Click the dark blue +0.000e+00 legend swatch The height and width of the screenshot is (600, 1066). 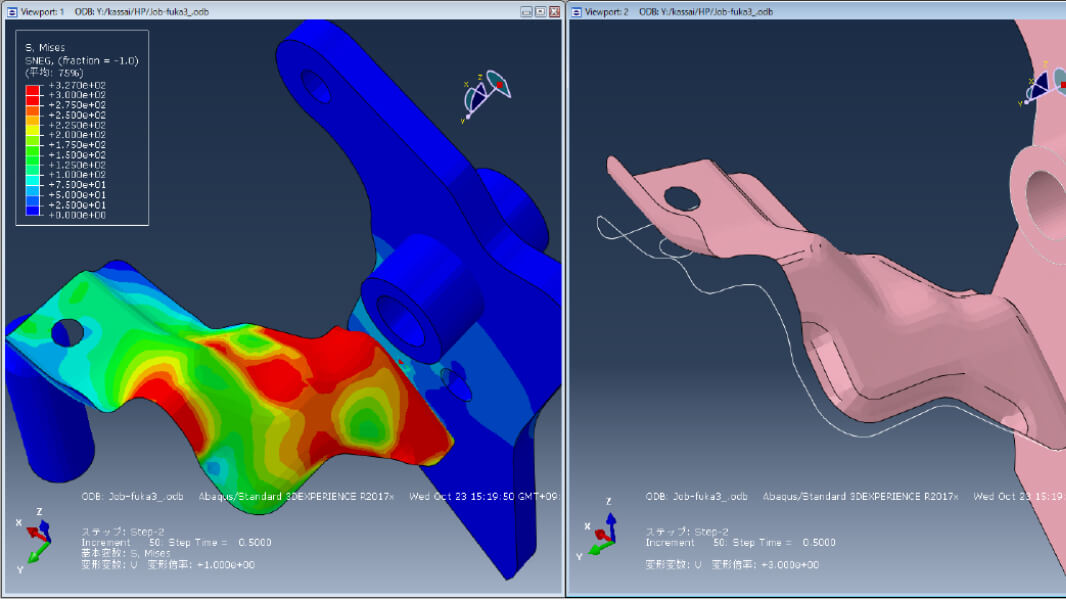pos(32,214)
